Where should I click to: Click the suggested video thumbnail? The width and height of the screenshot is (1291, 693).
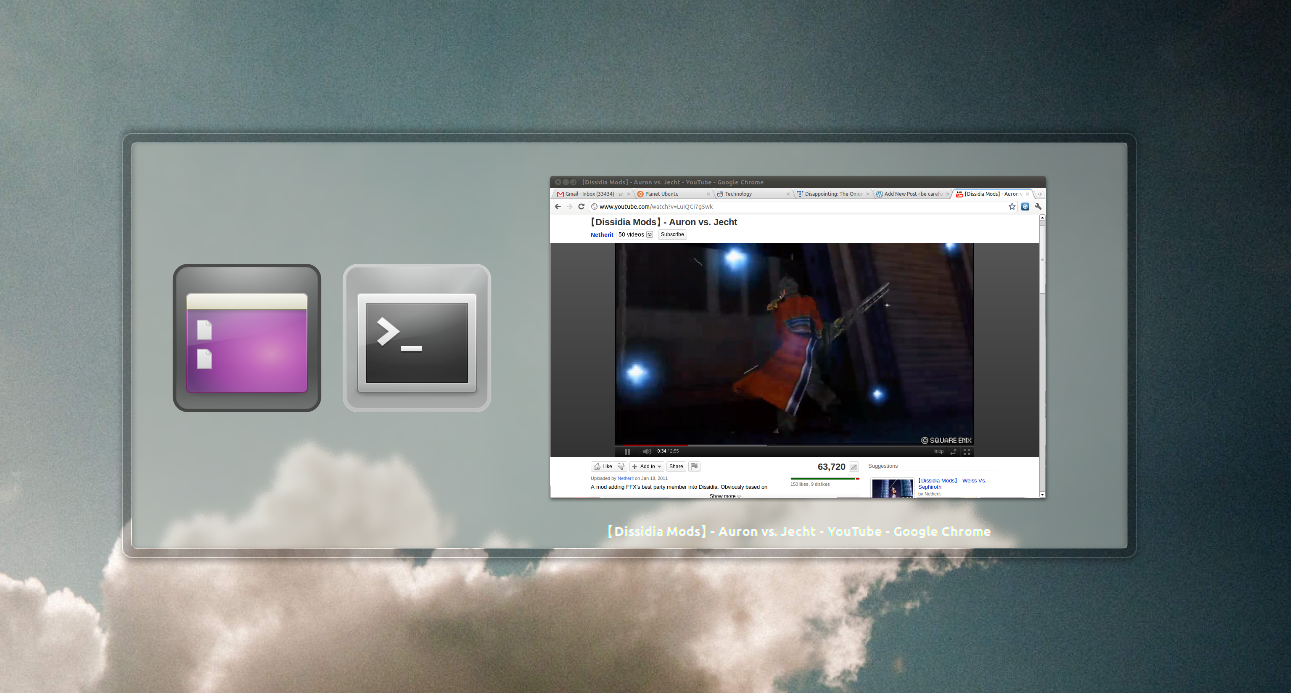click(892, 488)
